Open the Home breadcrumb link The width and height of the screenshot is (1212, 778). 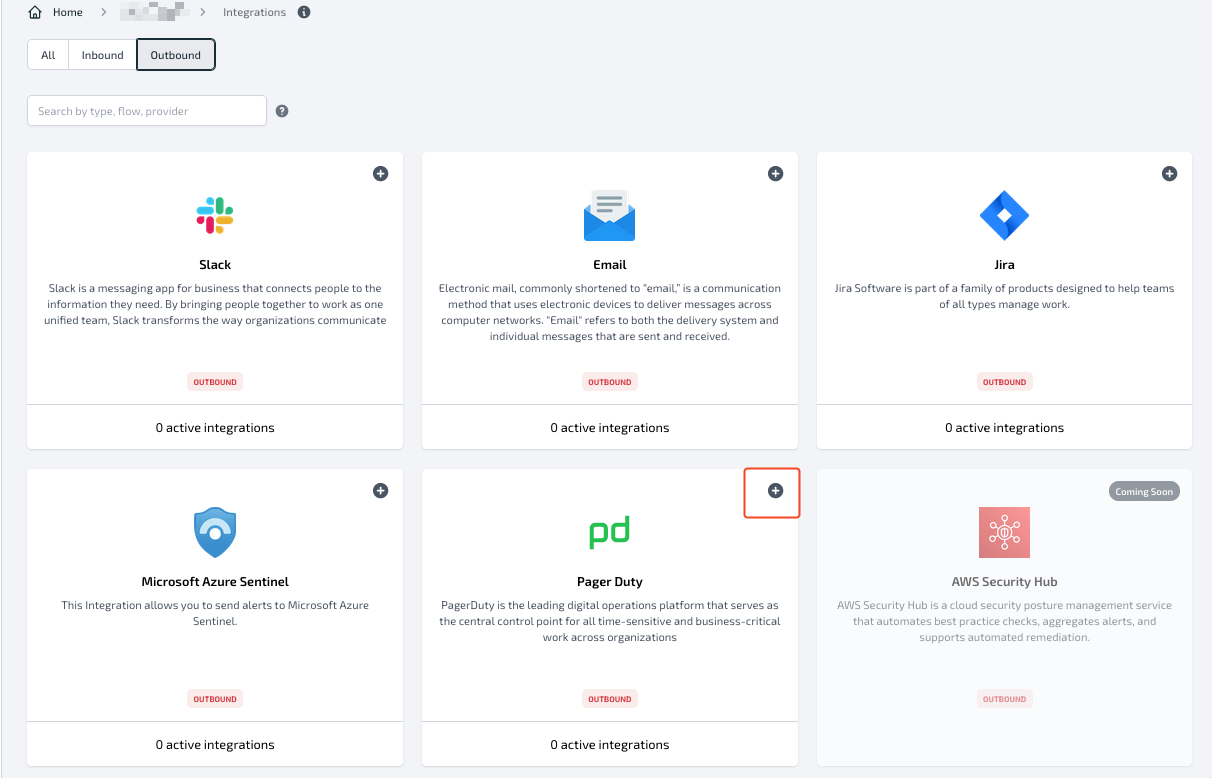[67, 13]
